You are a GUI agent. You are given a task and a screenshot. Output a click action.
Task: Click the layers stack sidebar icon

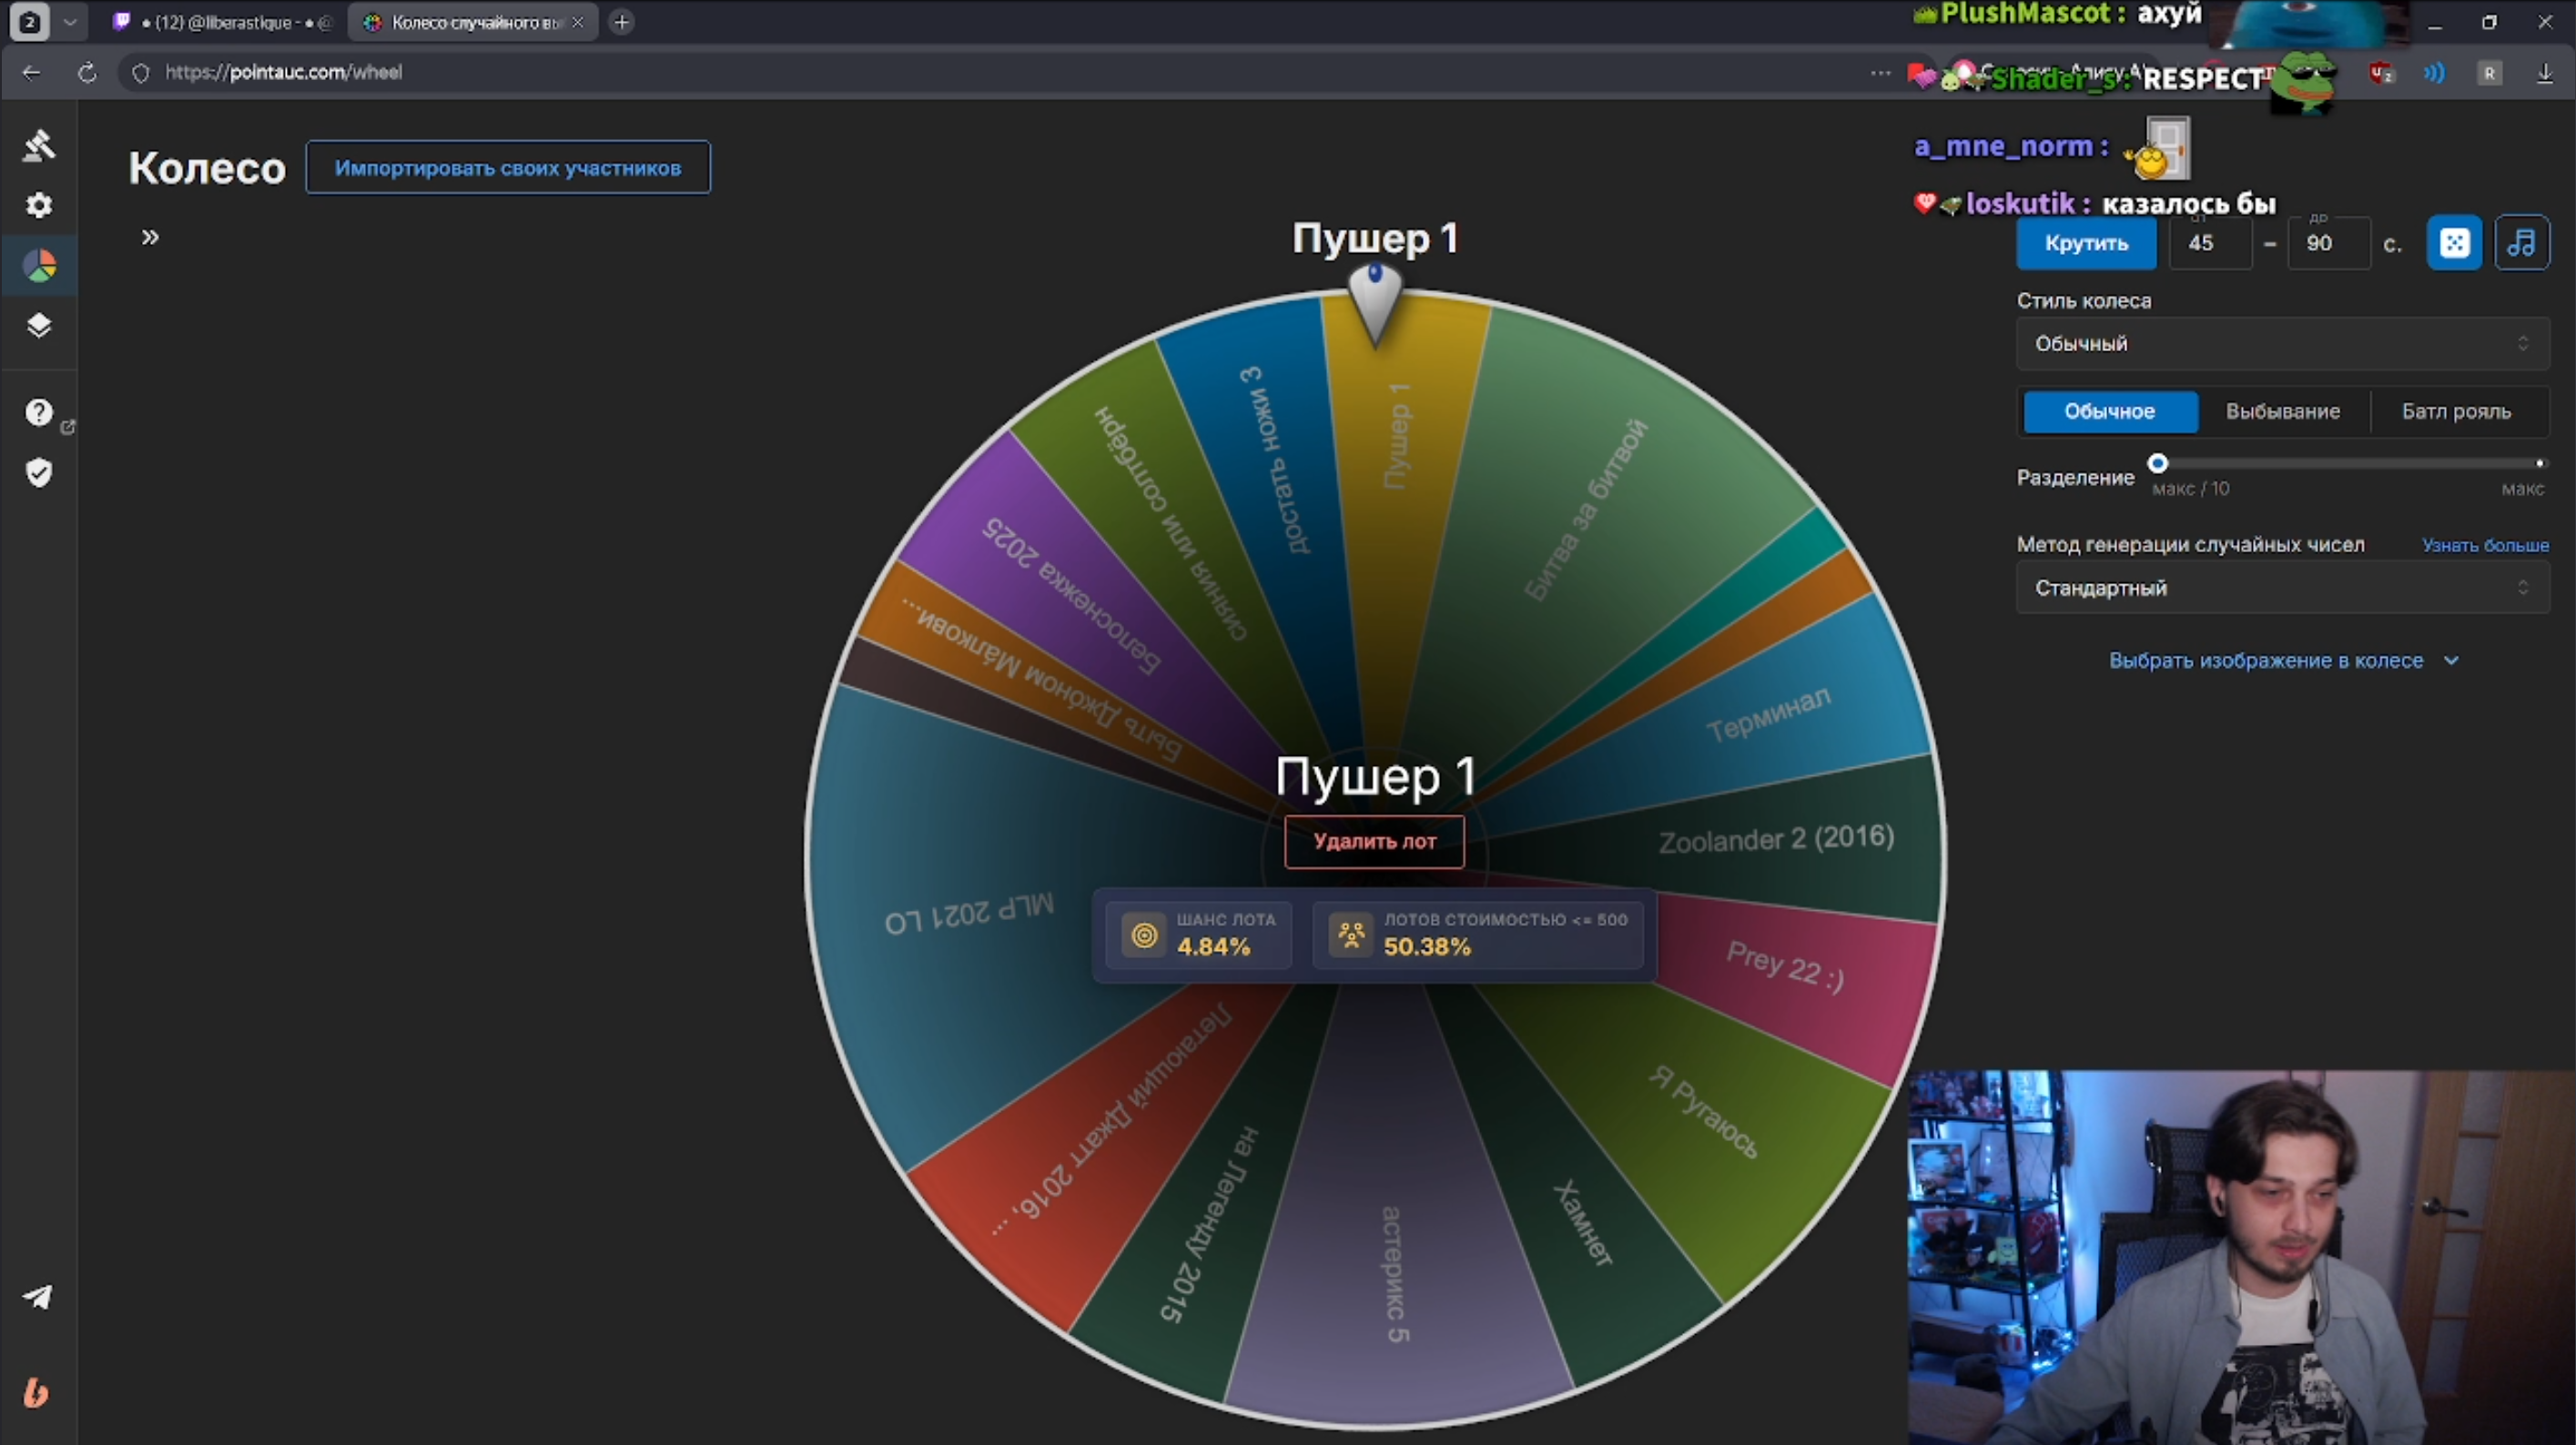[x=39, y=326]
